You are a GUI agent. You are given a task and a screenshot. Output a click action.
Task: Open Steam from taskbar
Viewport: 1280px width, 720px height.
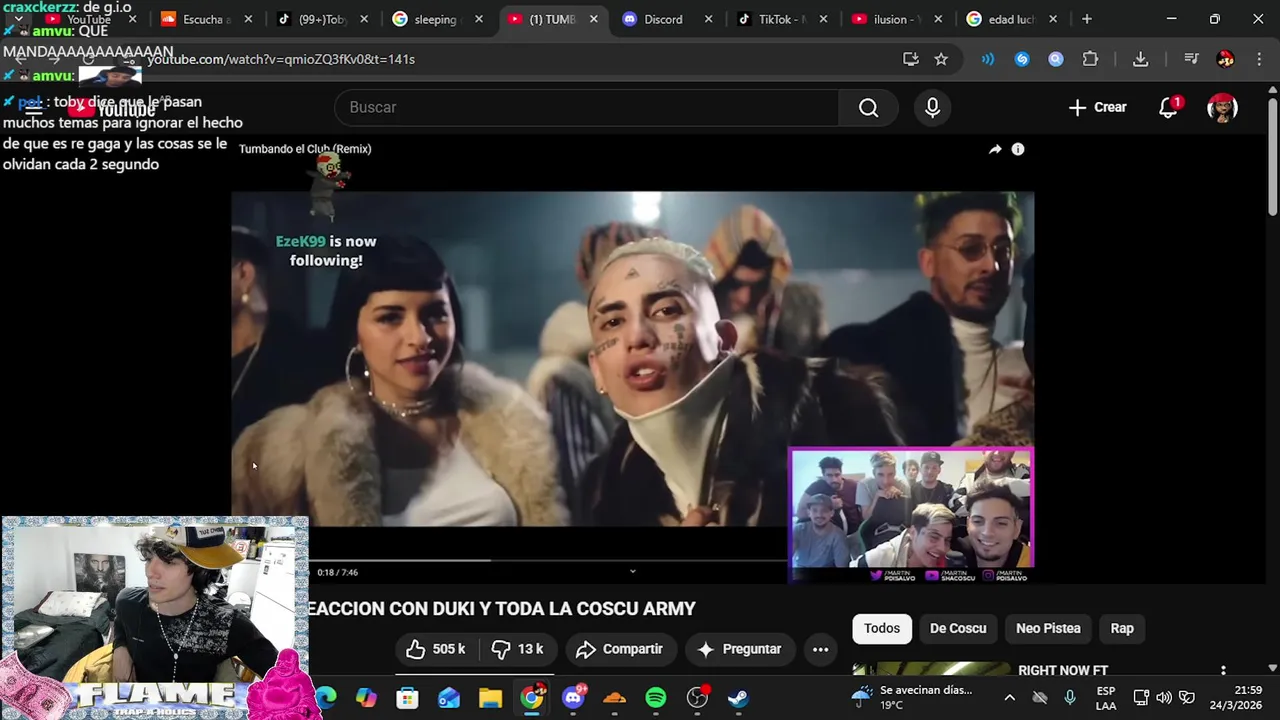tap(738, 697)
